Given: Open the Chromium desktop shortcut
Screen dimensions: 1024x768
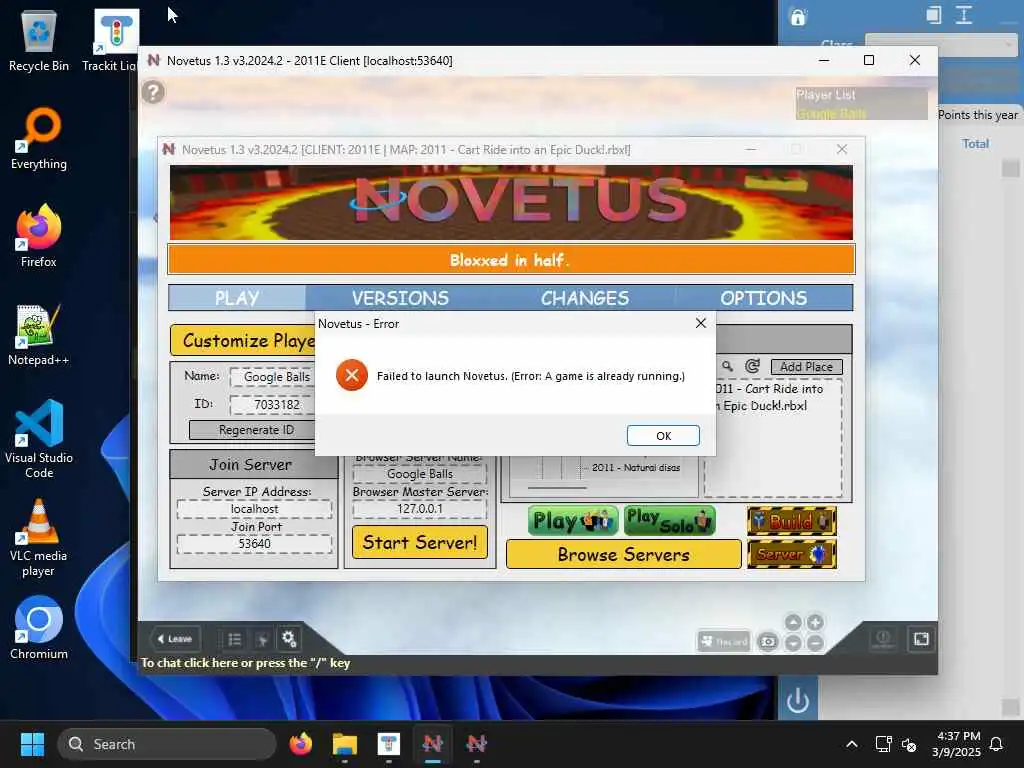Looking at the screenshot, I should coord(39,628).
